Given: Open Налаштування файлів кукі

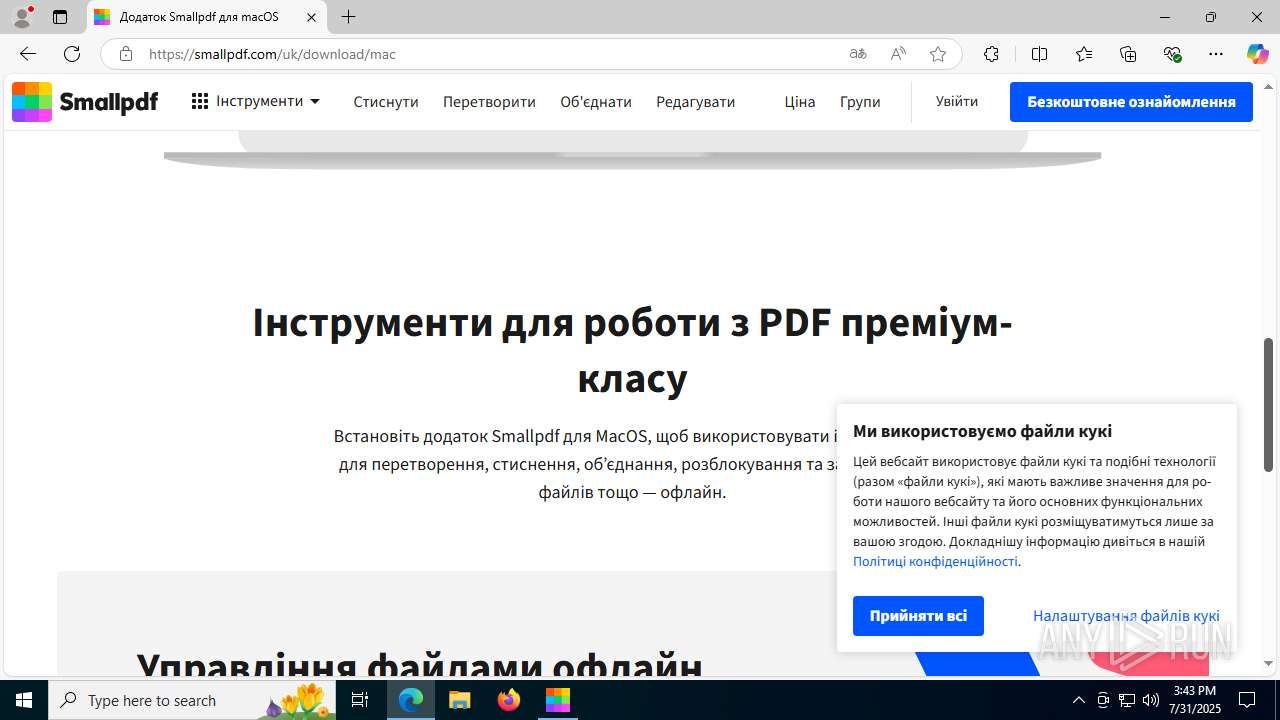Looking at the screenshot, I should coord(1126,616).
